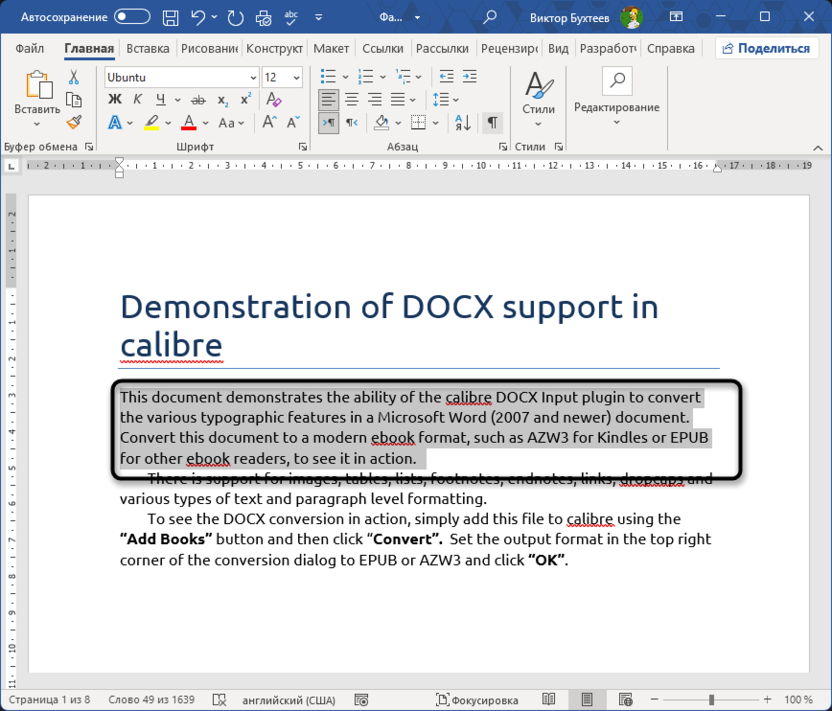
Task: Click the Sort A-Z icon
Action: click(x=463, y=122)
